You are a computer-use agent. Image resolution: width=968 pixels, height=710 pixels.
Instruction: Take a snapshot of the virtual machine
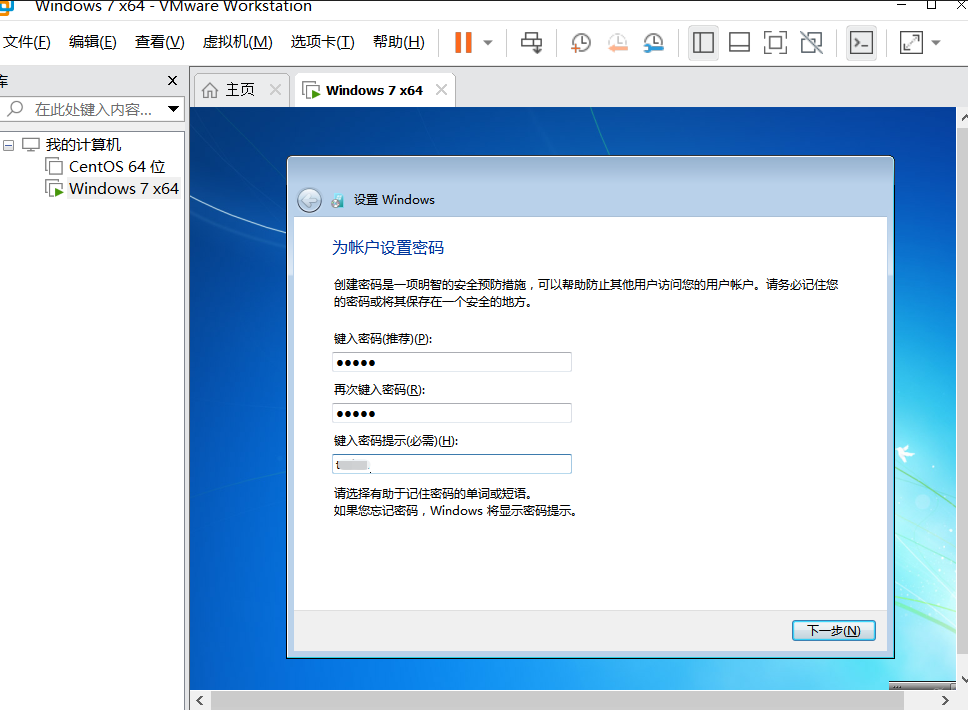tap(580, 42)
